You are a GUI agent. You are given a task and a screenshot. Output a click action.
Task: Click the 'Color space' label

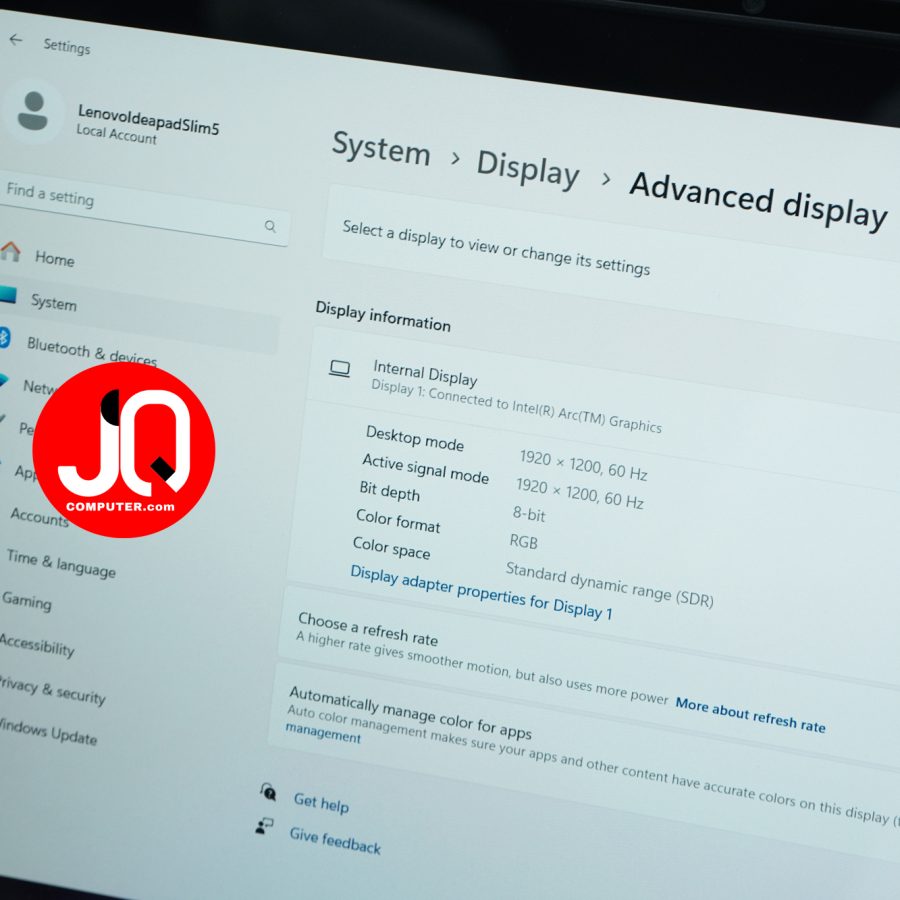[x=391, y=548]
